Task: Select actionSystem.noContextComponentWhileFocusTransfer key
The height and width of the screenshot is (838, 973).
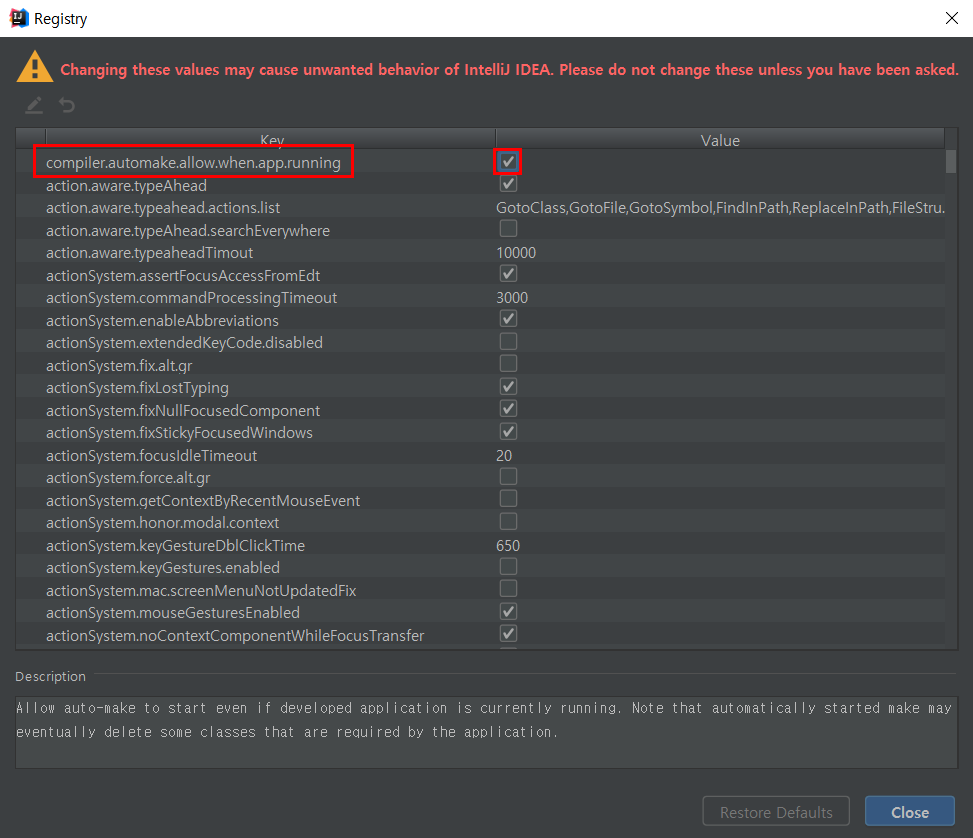Action: [235, 636]
